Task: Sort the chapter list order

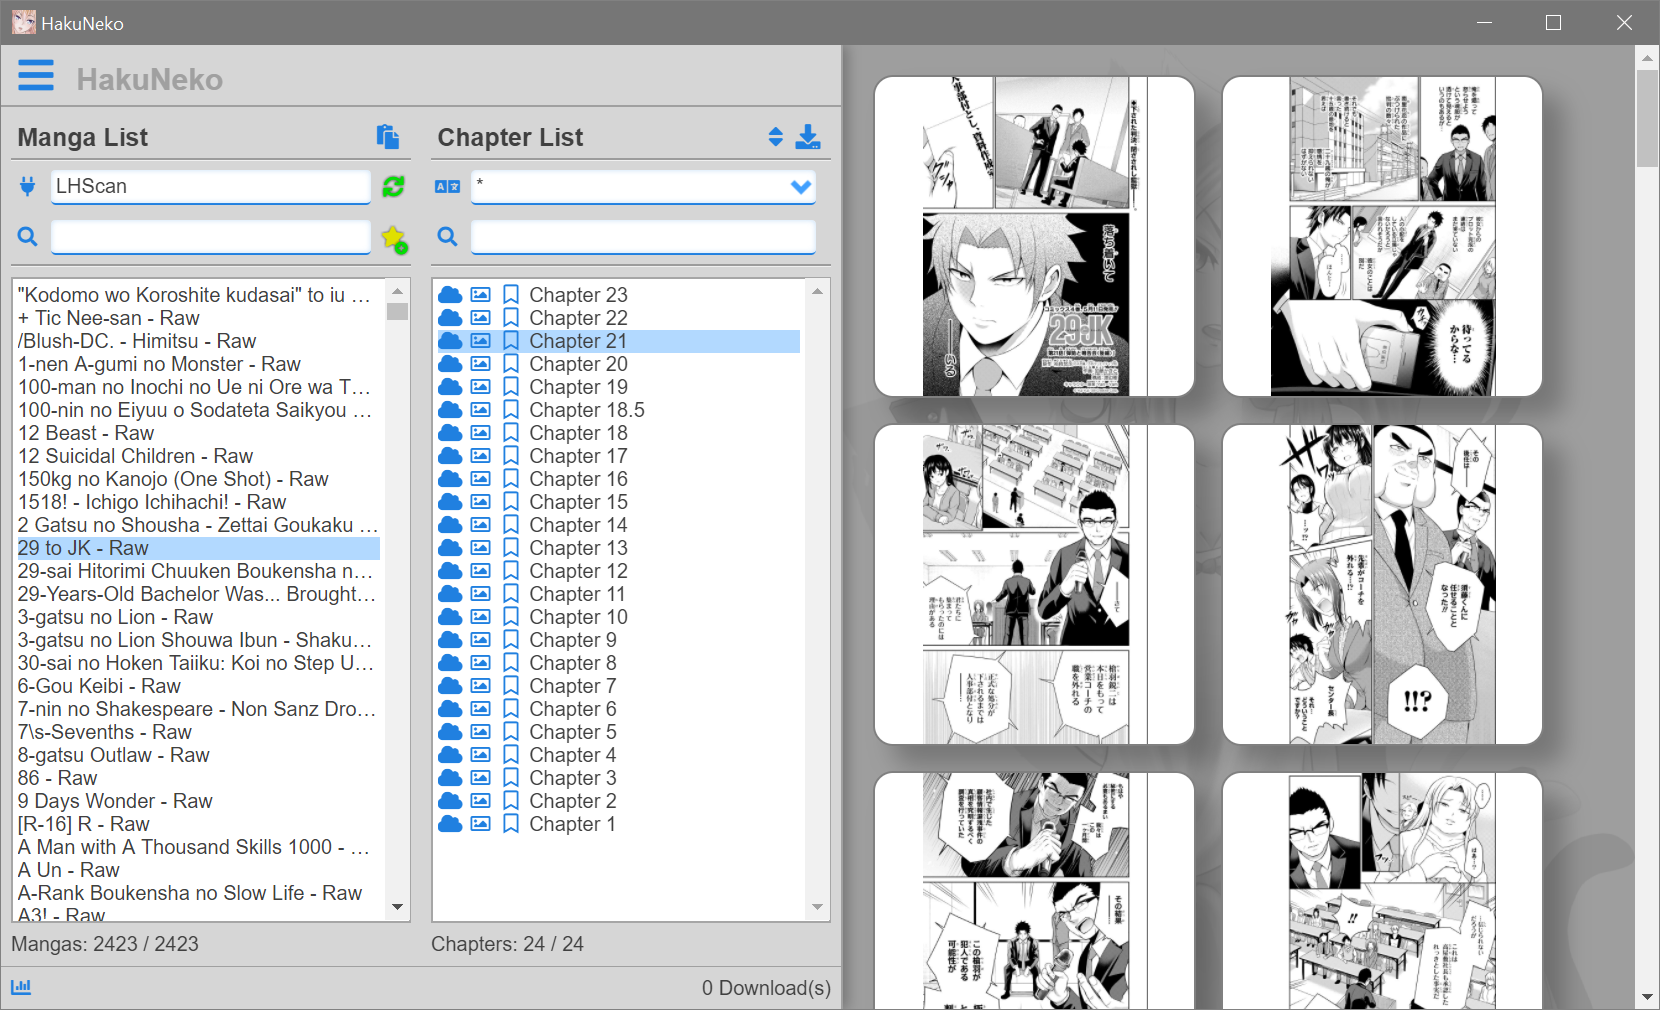Action: click(x=776, y=137)
